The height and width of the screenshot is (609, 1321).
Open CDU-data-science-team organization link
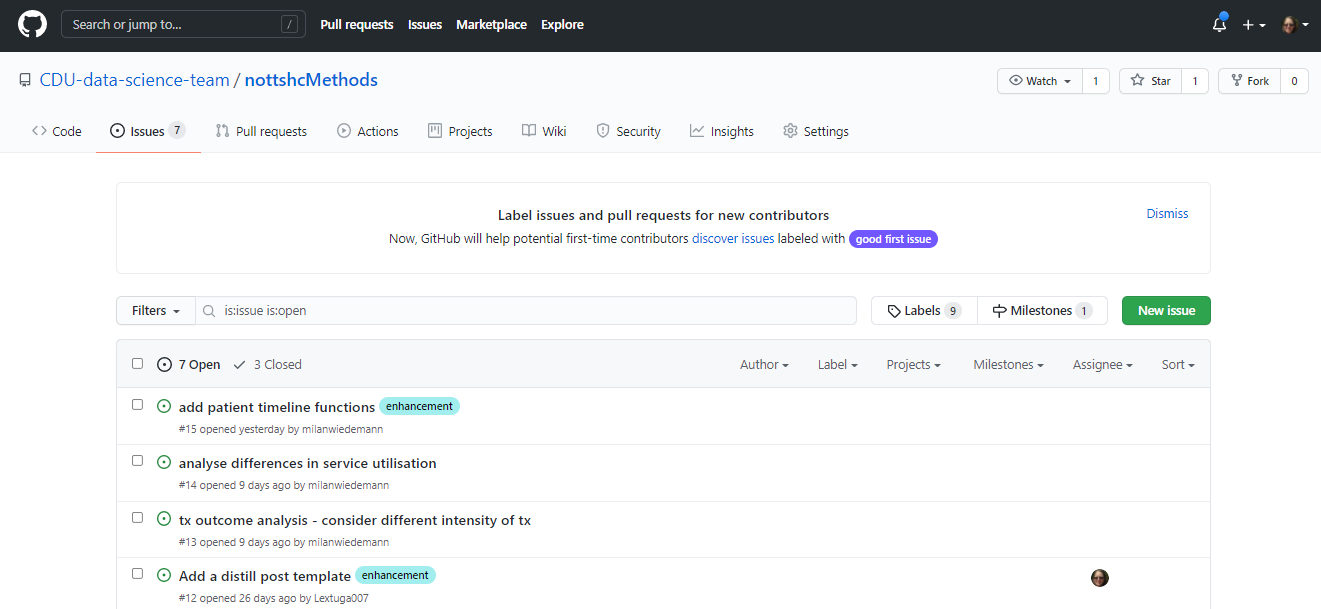pyautogui.click(x=134, y=80)
